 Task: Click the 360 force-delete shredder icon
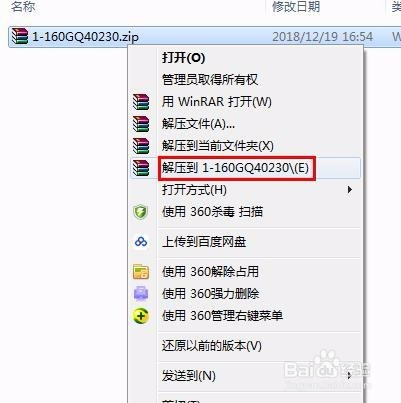point(141,294)
